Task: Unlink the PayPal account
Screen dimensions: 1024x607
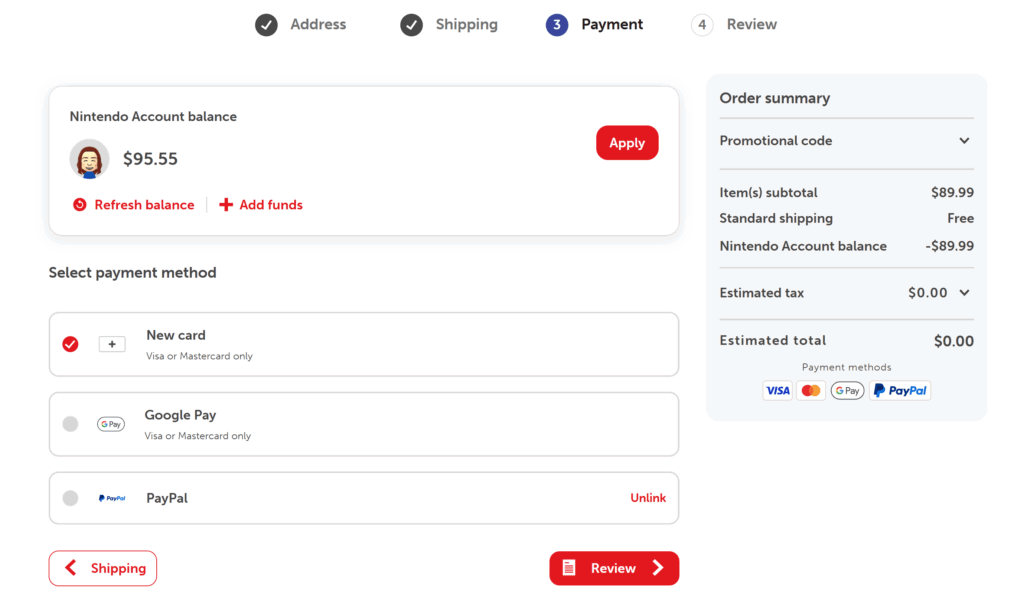Action: pos(647,498)
